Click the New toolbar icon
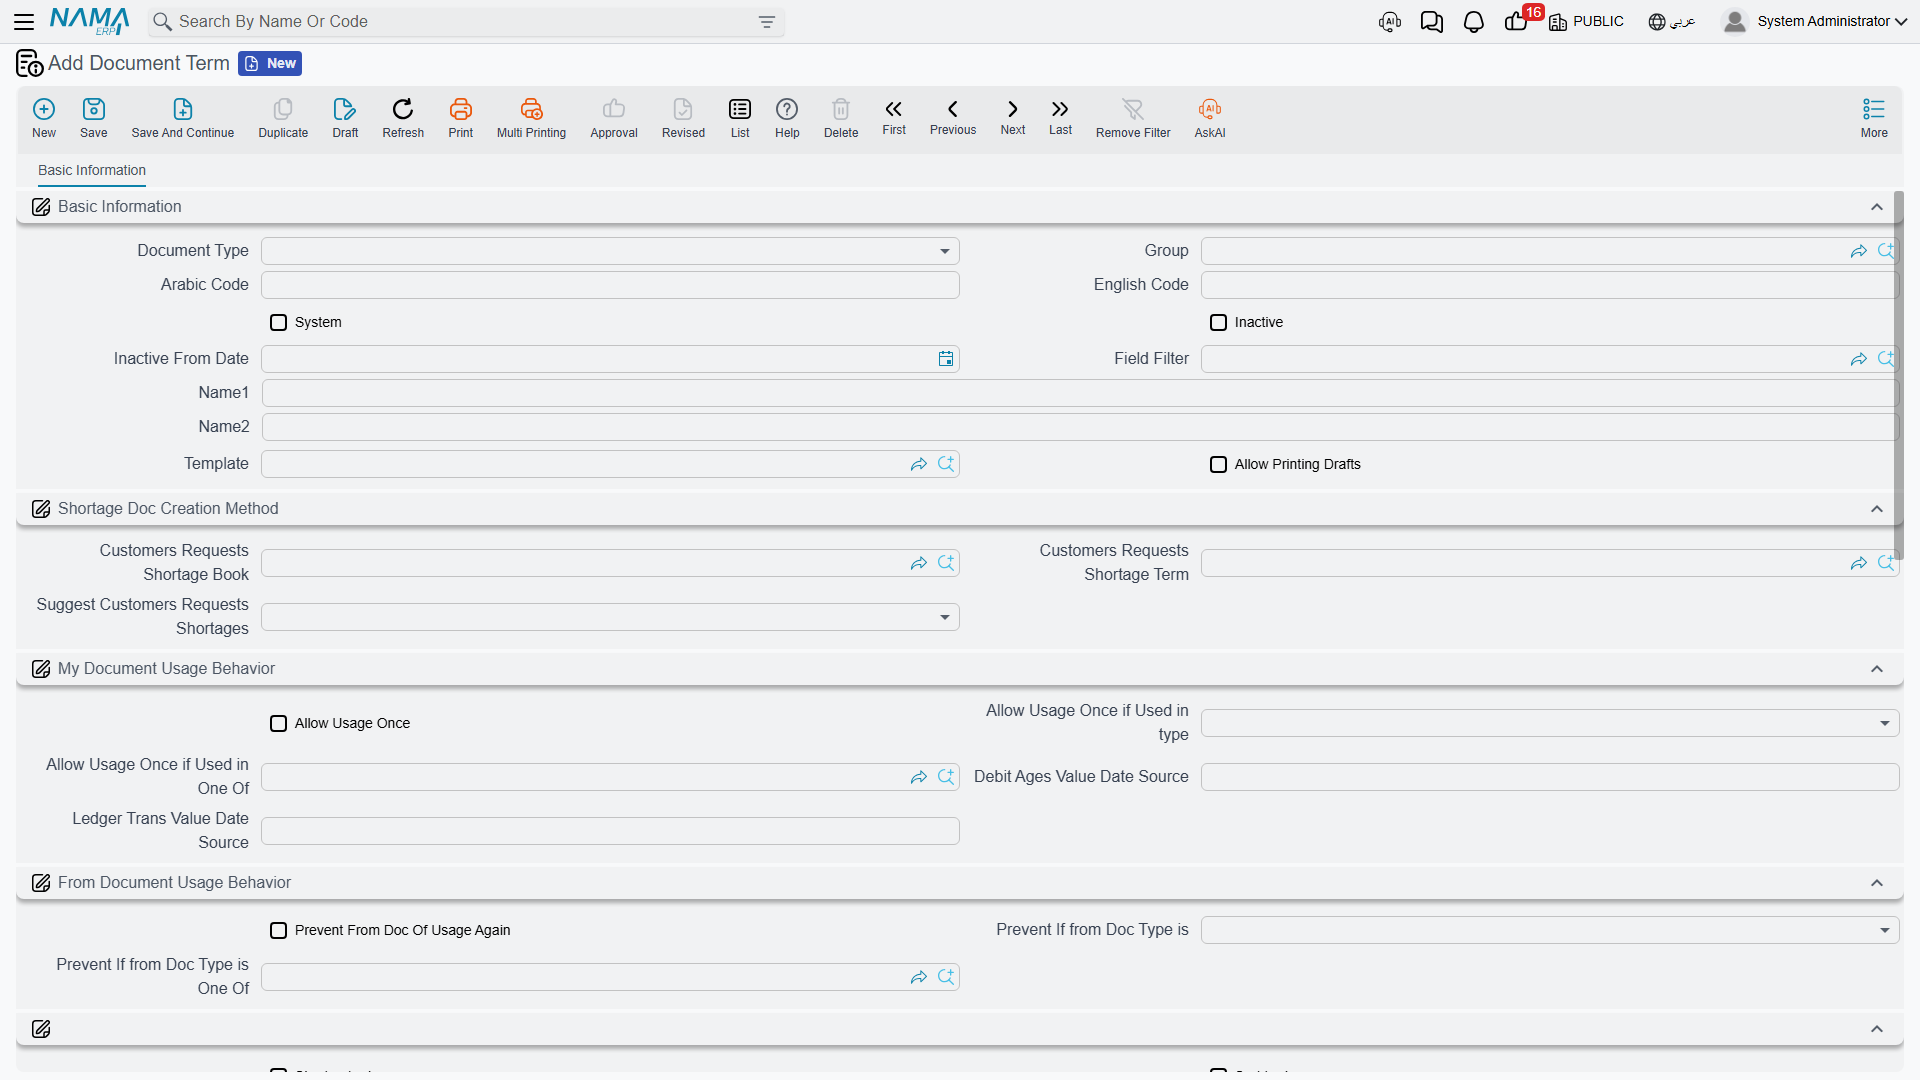The image size is (1920, 1080). click(44, 118)
